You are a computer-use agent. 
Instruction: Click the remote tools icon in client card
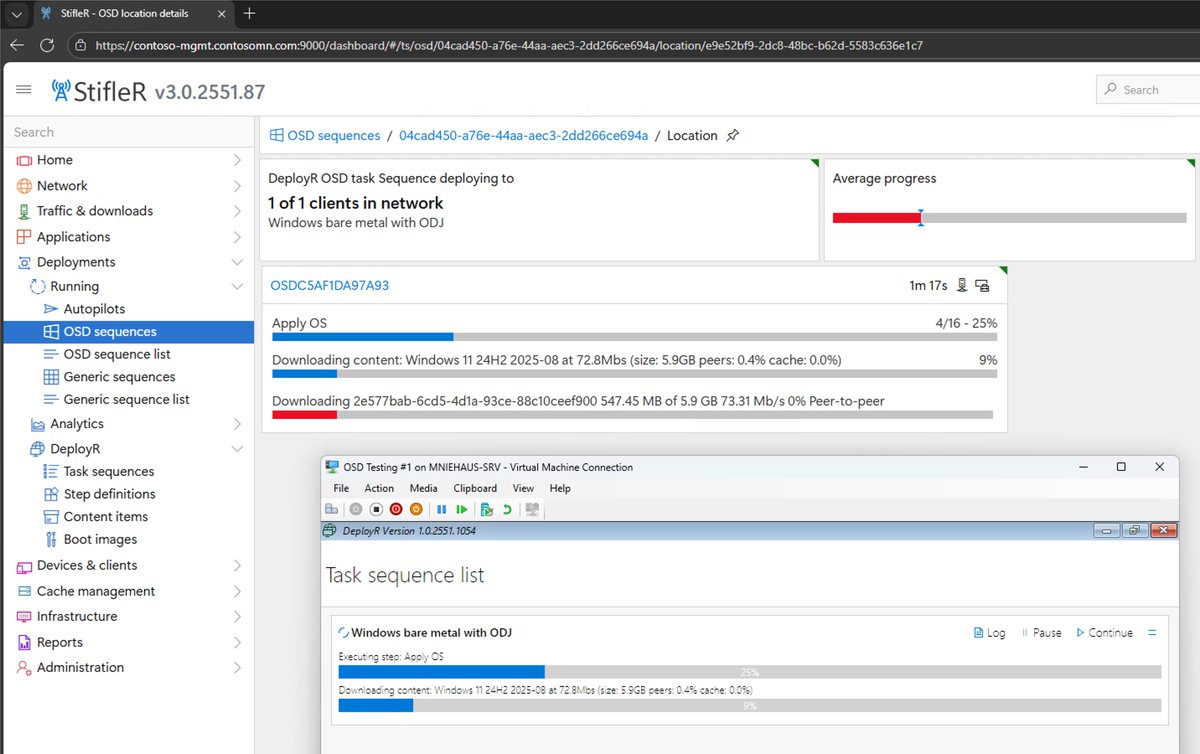pos(982,286)
